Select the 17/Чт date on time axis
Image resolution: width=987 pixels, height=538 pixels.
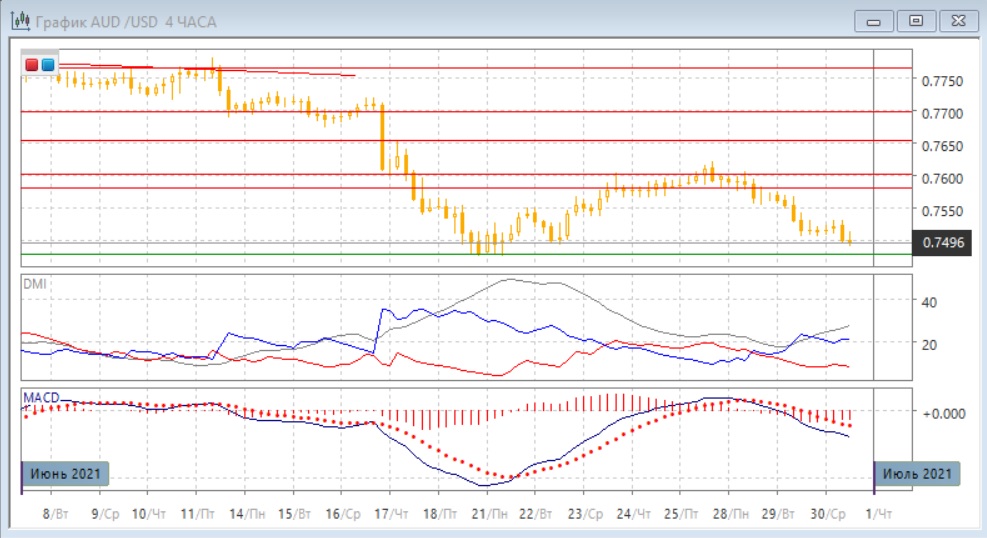click(x=391, y=513)
